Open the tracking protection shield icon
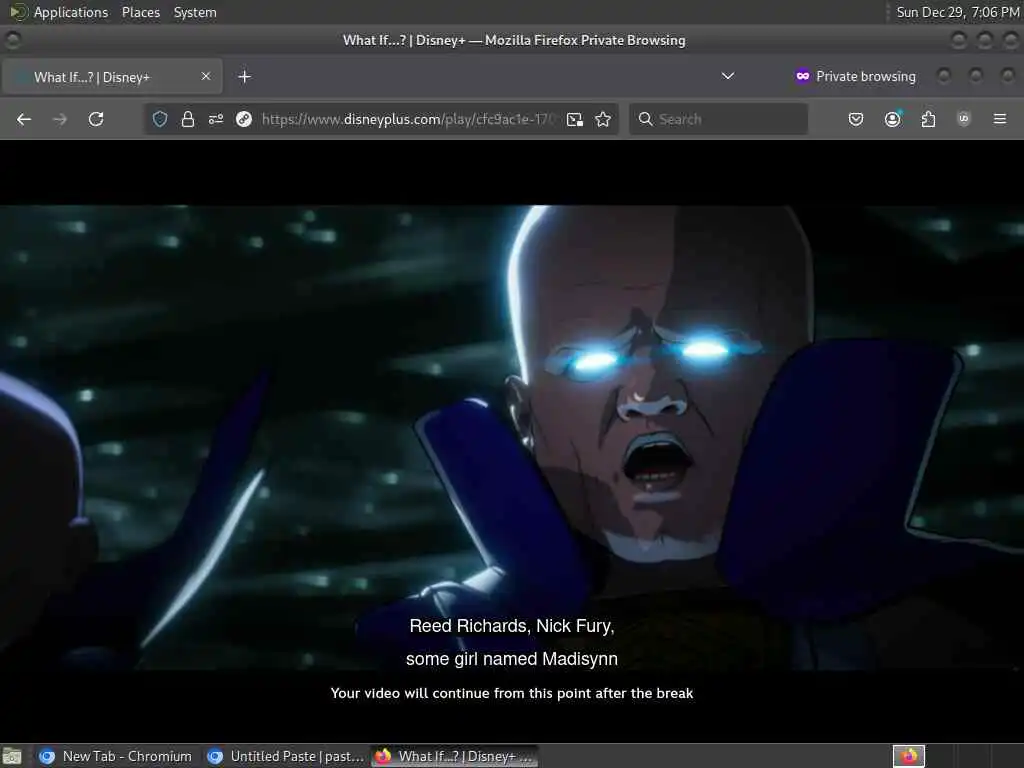This screenshot has width=1024, height=768. pyautogui.click(x=160, y=119)
